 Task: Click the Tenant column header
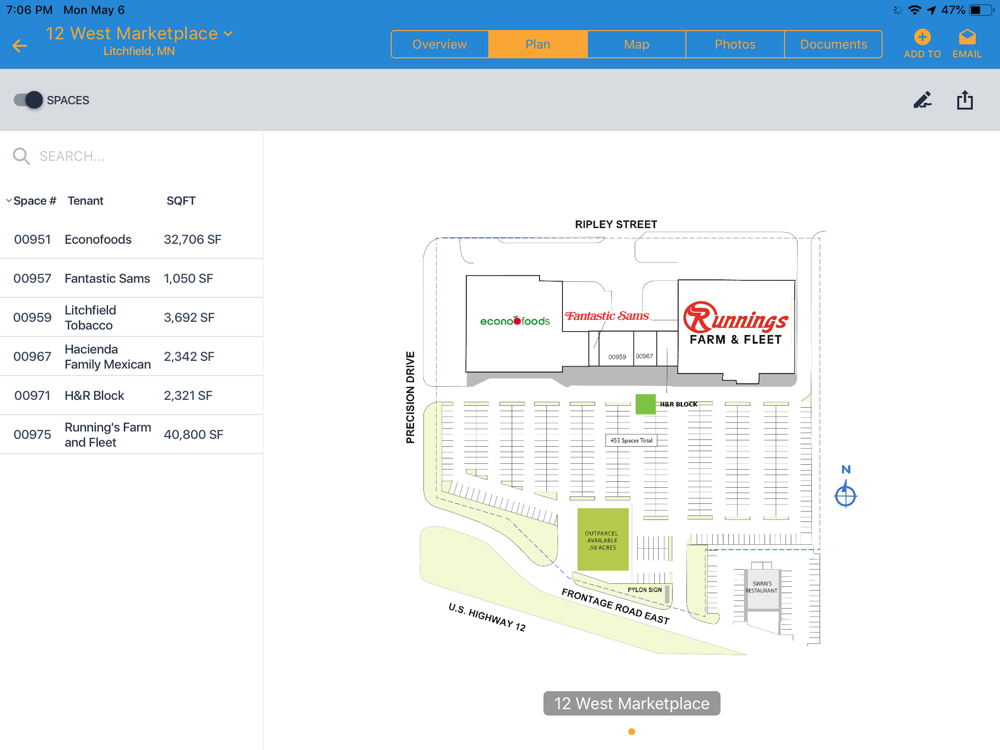click(85, 201)
